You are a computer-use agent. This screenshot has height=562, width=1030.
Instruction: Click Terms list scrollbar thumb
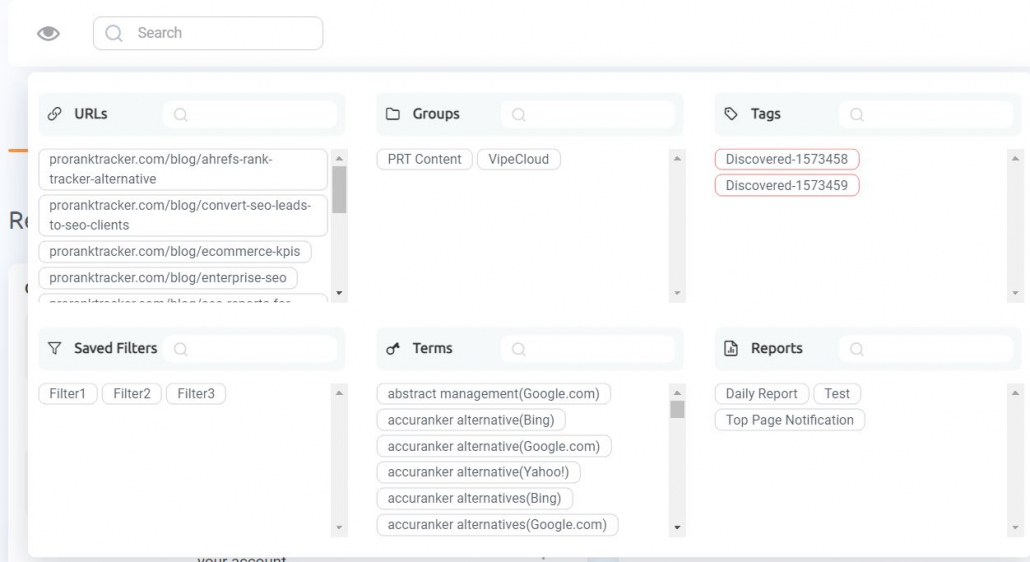(x=677, y=409)
